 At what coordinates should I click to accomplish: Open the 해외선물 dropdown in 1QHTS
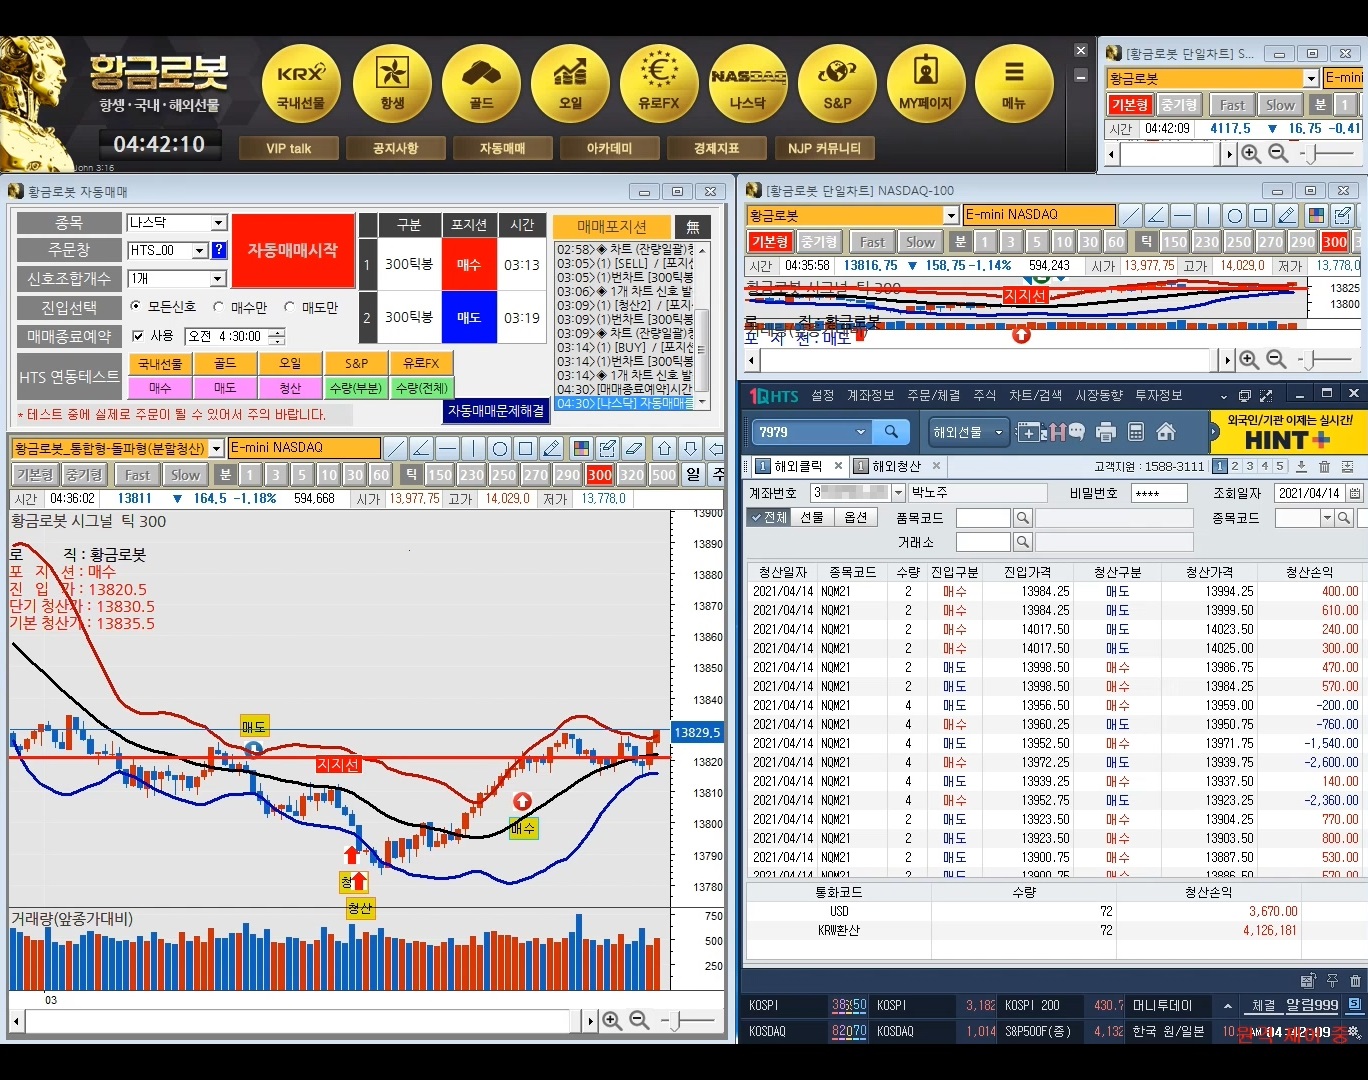(x=967, y=432)
